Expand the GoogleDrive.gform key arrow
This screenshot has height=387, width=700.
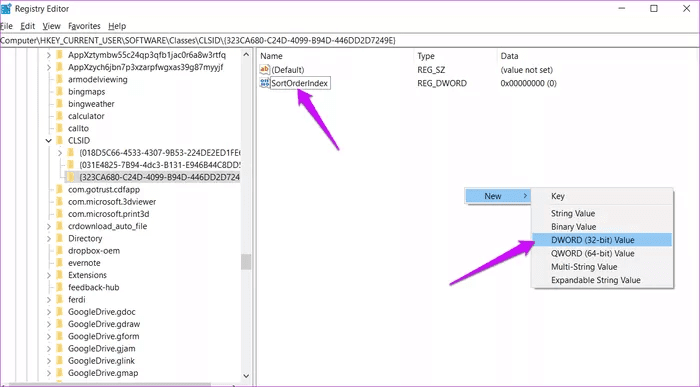click(x=49, y=336)
